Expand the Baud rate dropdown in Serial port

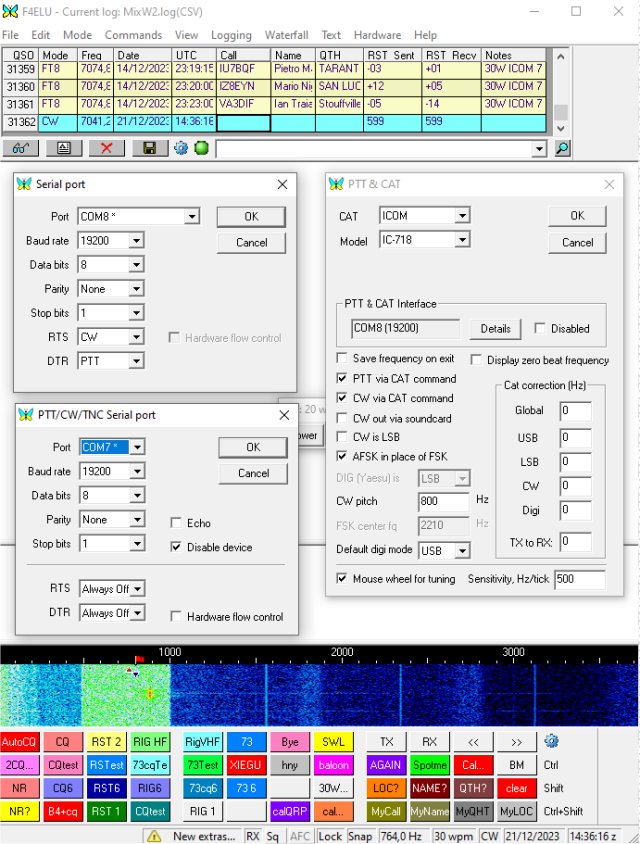136,241
